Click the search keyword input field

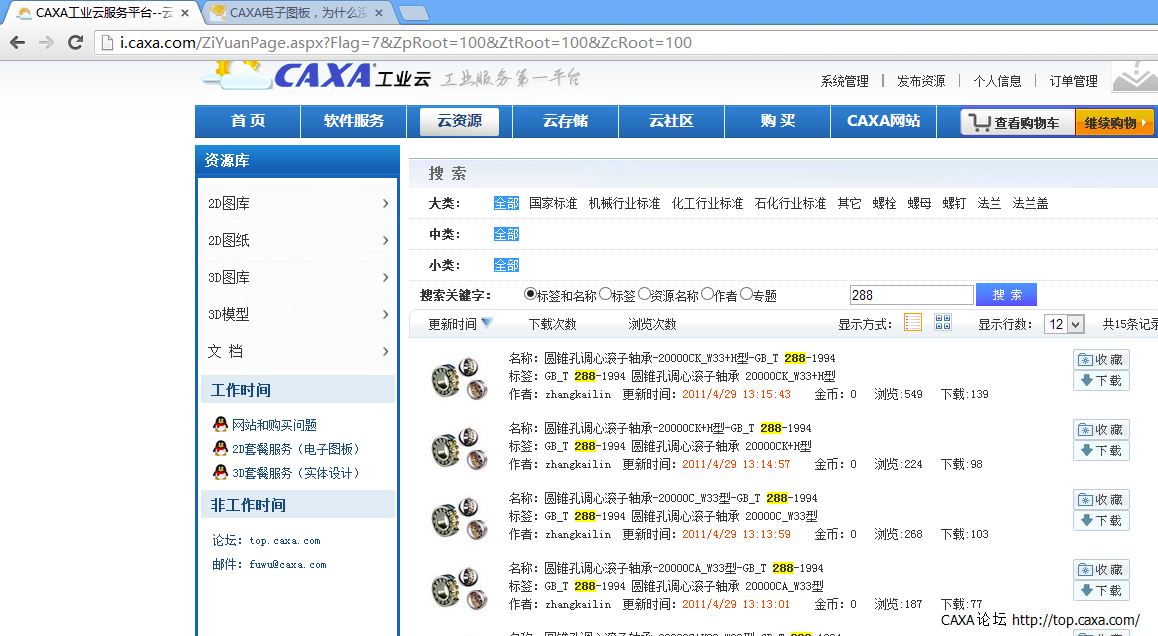pyautogui.click(x=910, y=295)
